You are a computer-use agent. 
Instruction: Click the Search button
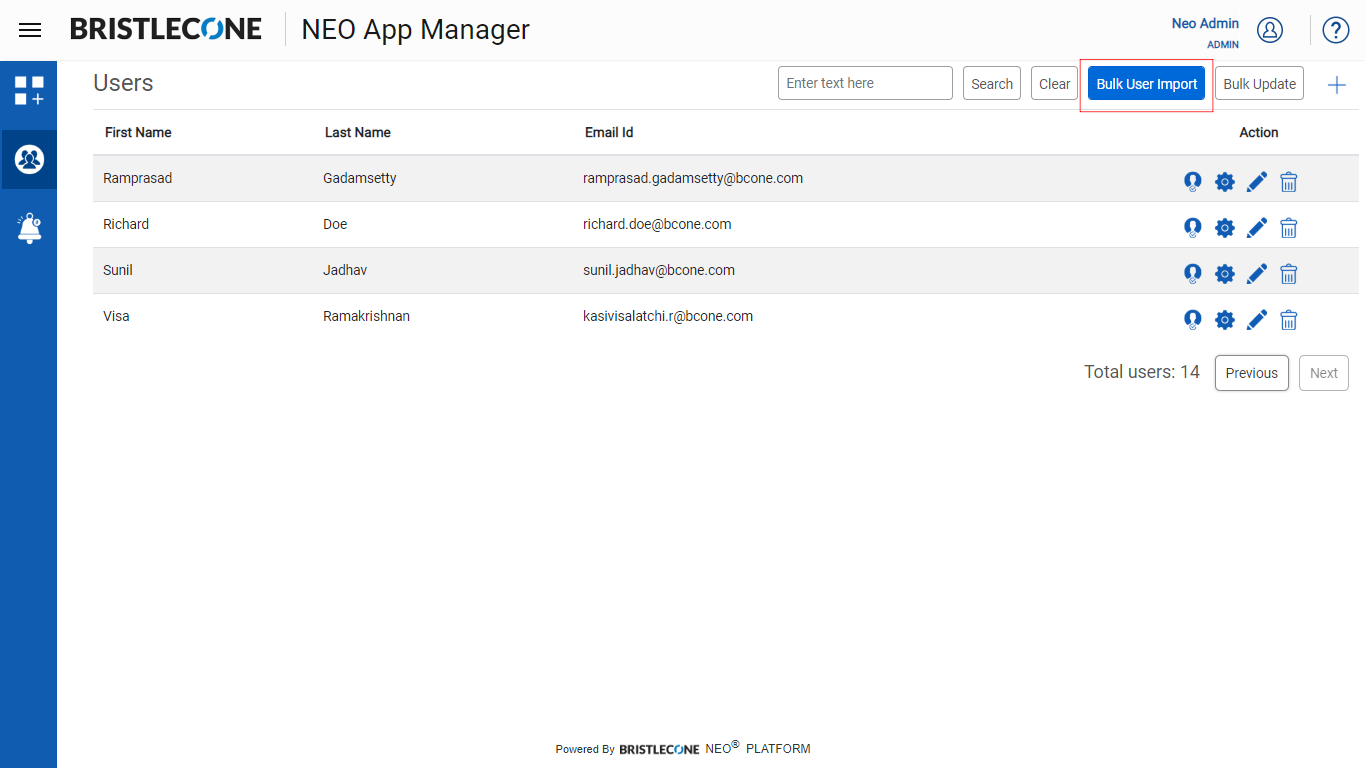pos(992,84)
